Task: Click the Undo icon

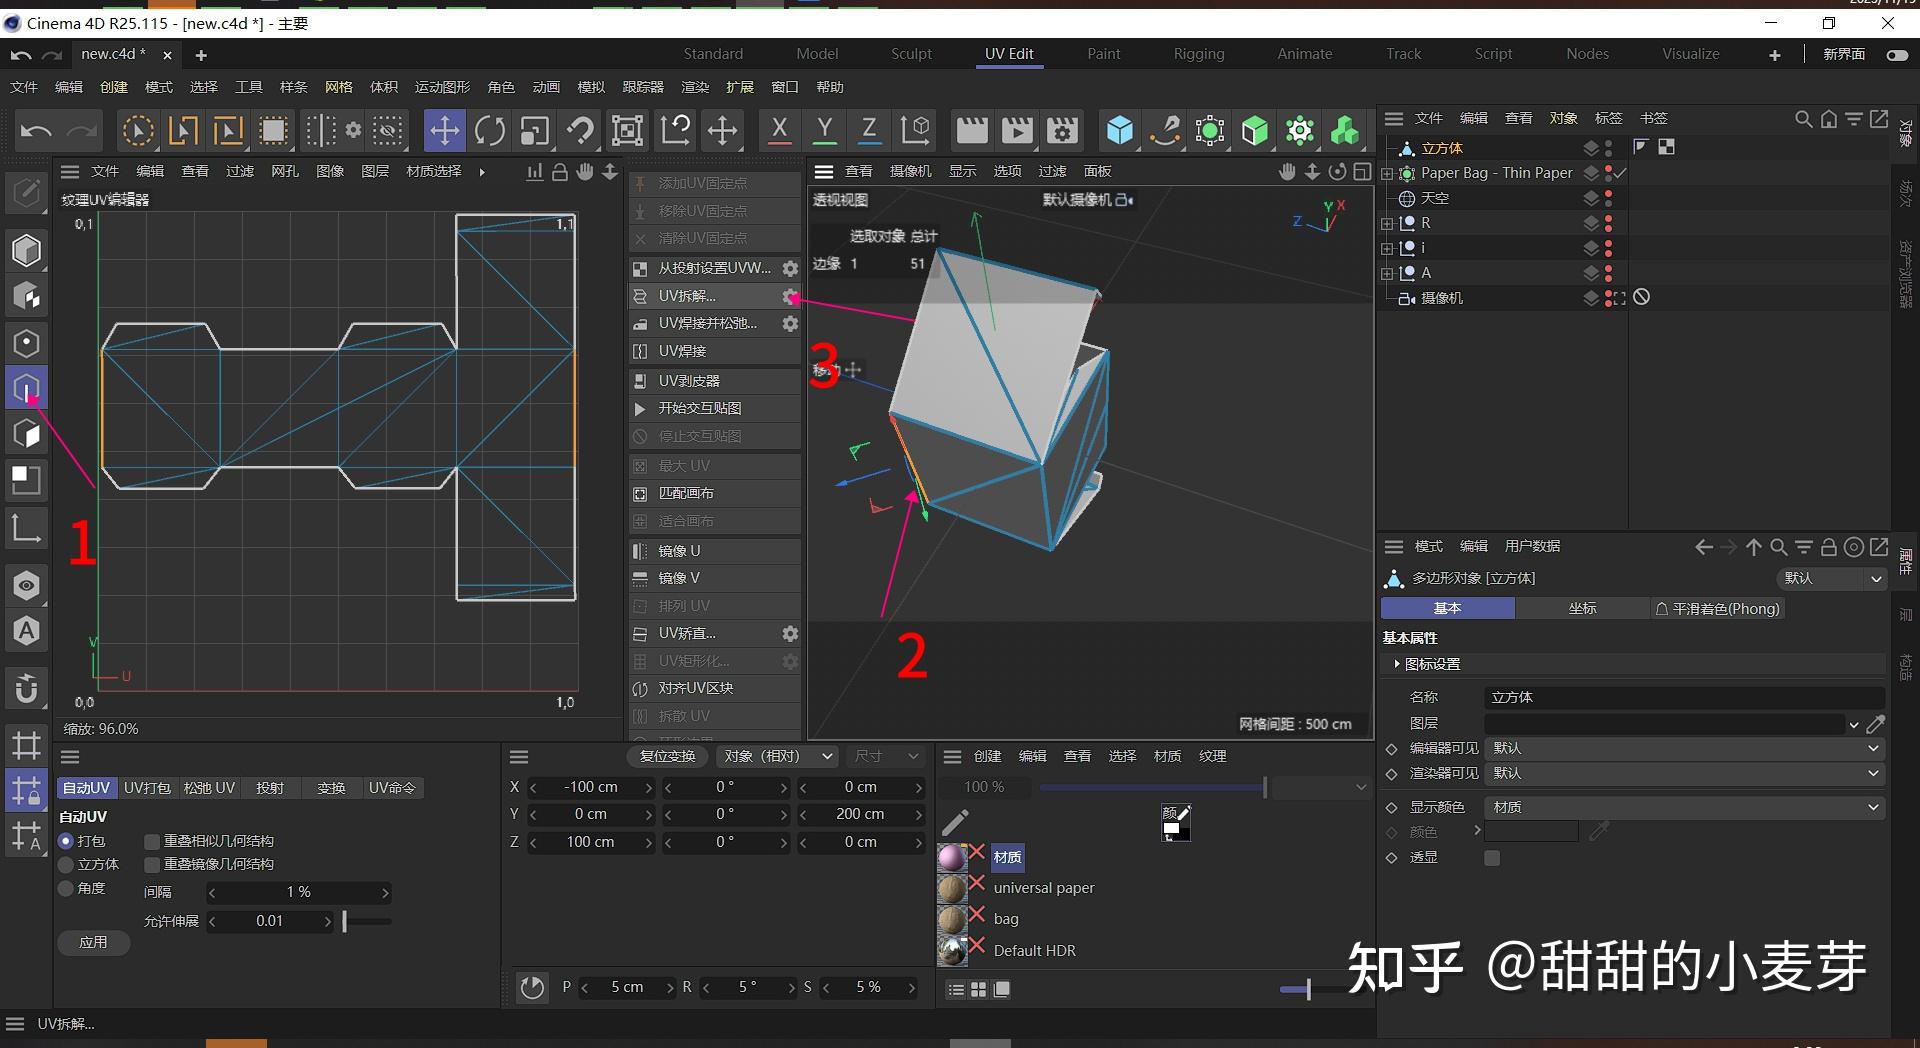Action: (37, 130)
